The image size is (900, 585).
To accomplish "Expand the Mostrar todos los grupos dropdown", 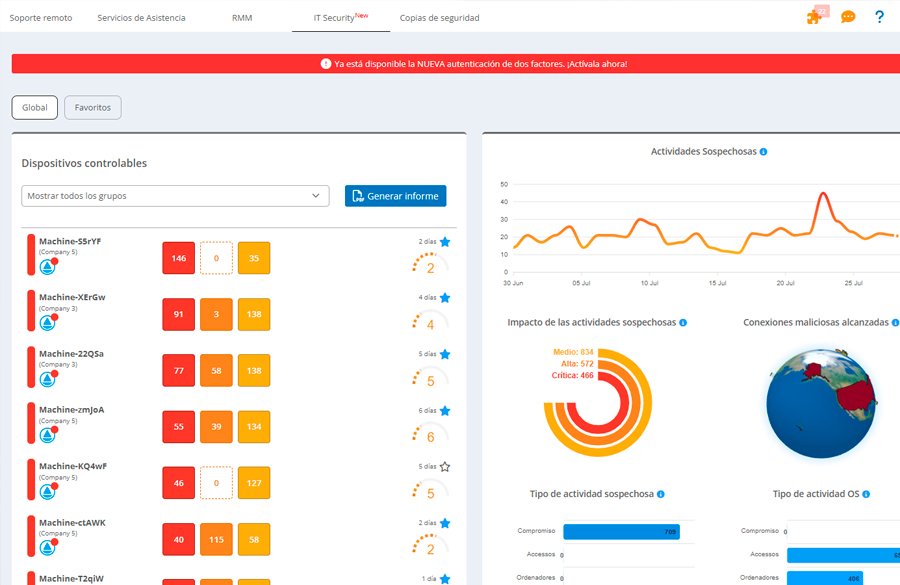I will click(175, 196).
